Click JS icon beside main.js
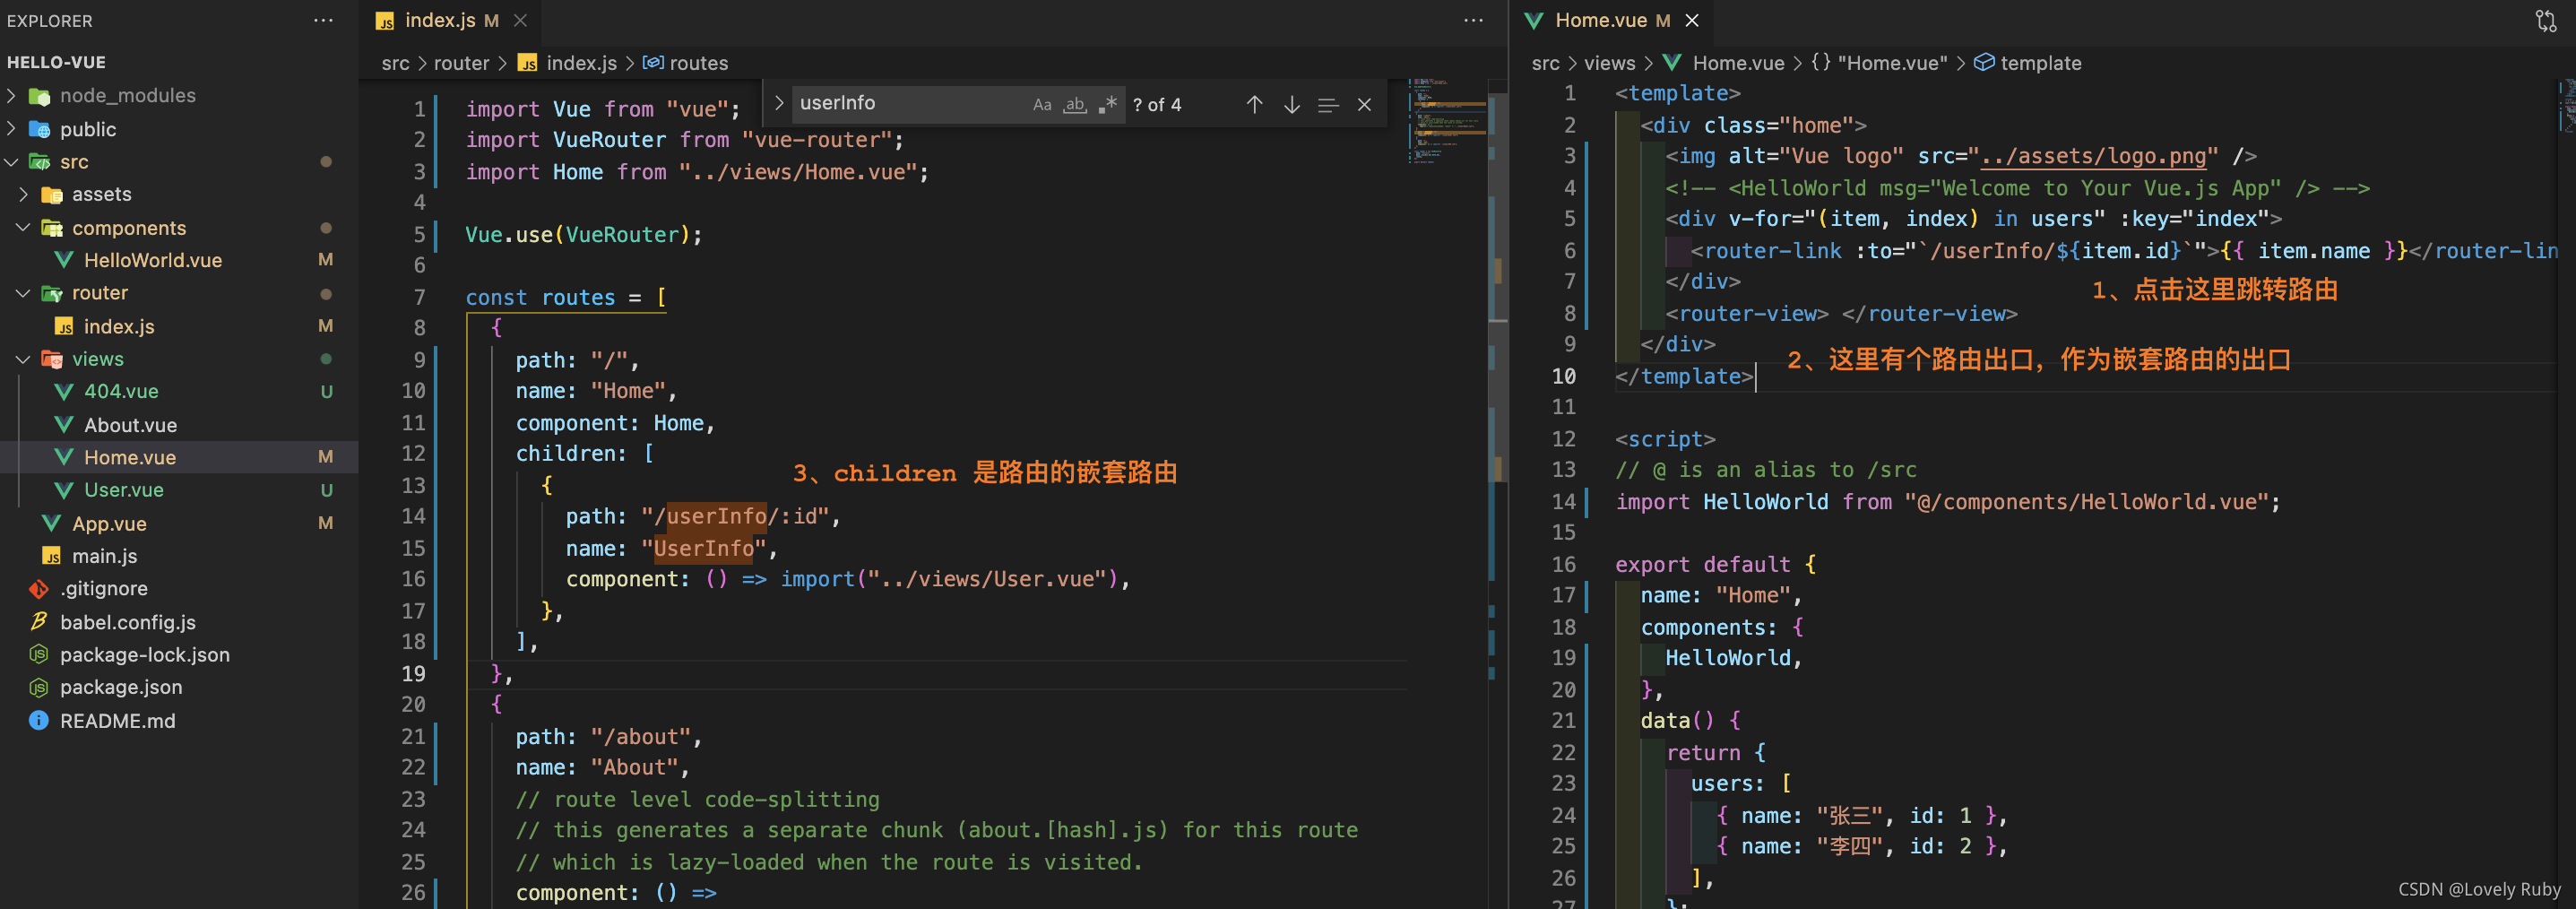This screenshot has width=2576, height=909. click(51, 556)
